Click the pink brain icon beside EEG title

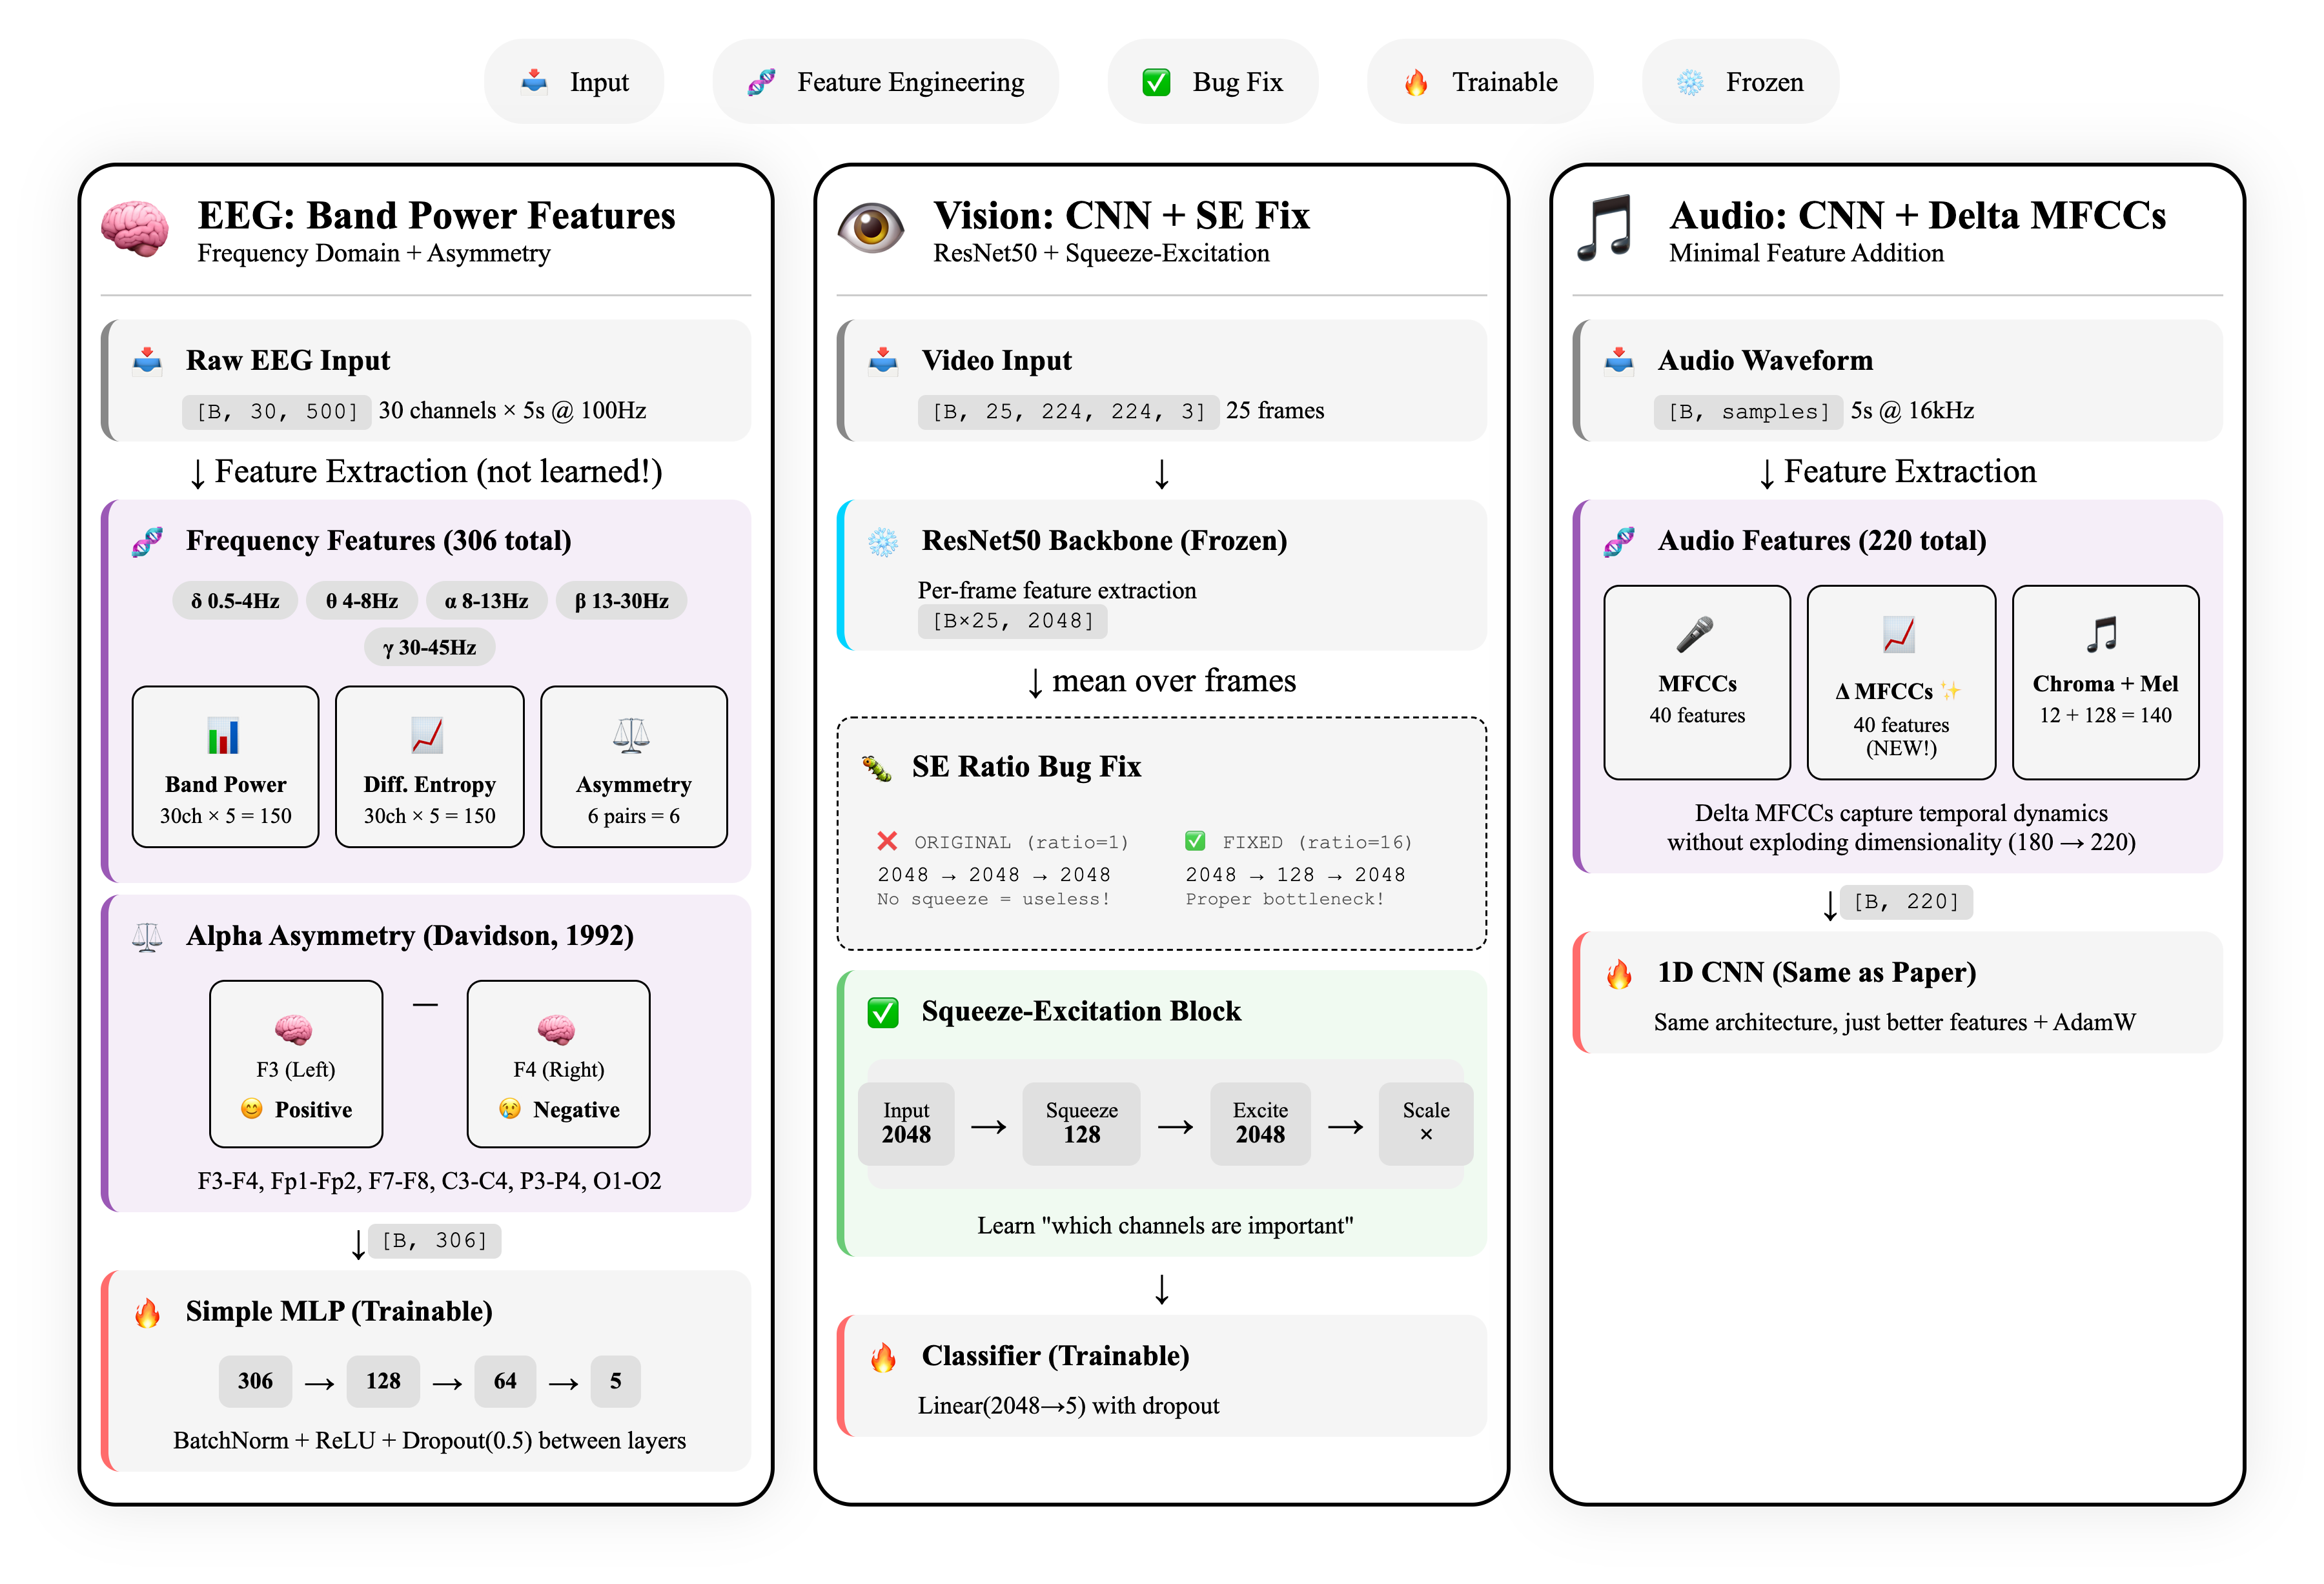click(135, 229)
